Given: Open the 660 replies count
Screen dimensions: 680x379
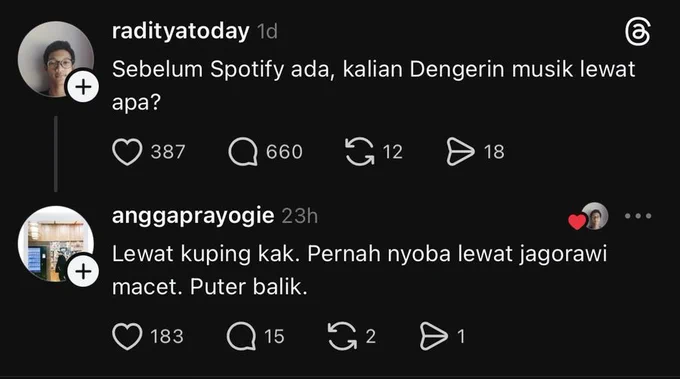Looking at the screenshot, I should click(284, 152).
